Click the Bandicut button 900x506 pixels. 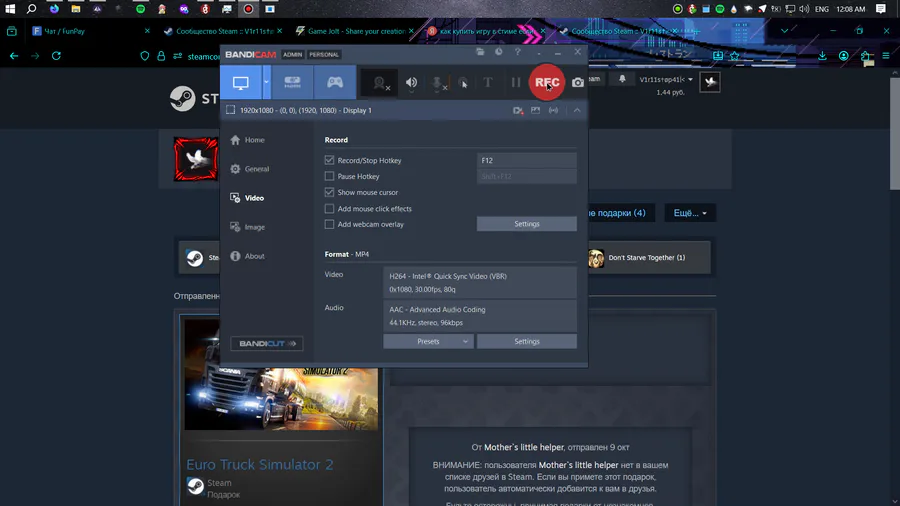(267, 344)
